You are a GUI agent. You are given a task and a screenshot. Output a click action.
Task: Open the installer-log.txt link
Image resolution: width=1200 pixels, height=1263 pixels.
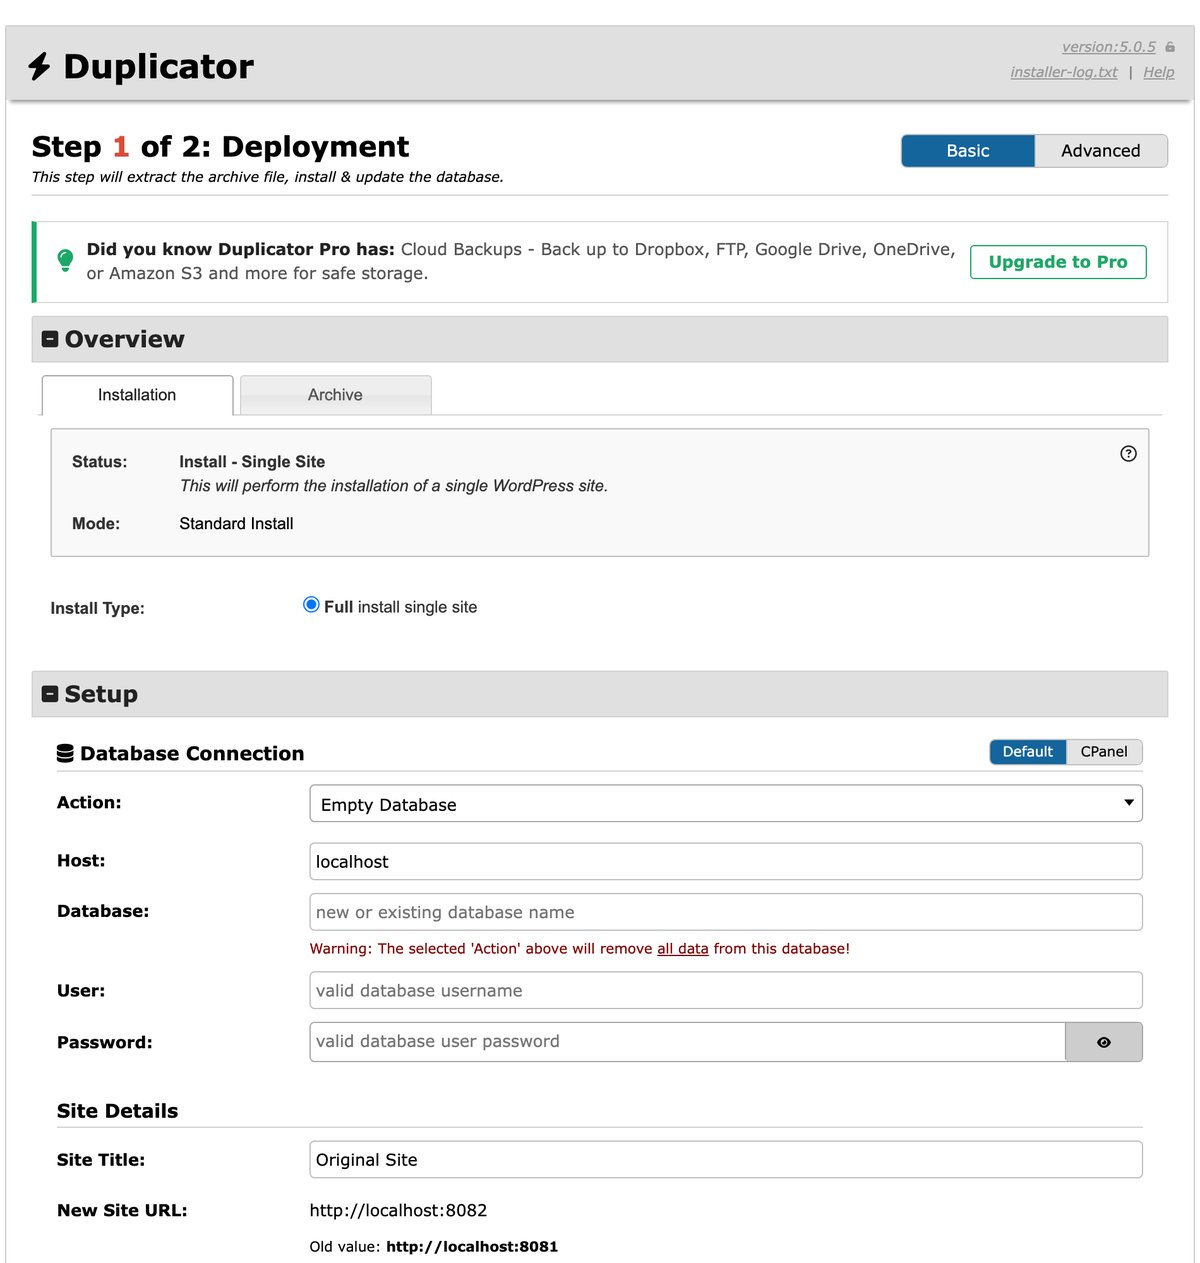tap(1064, 72)
